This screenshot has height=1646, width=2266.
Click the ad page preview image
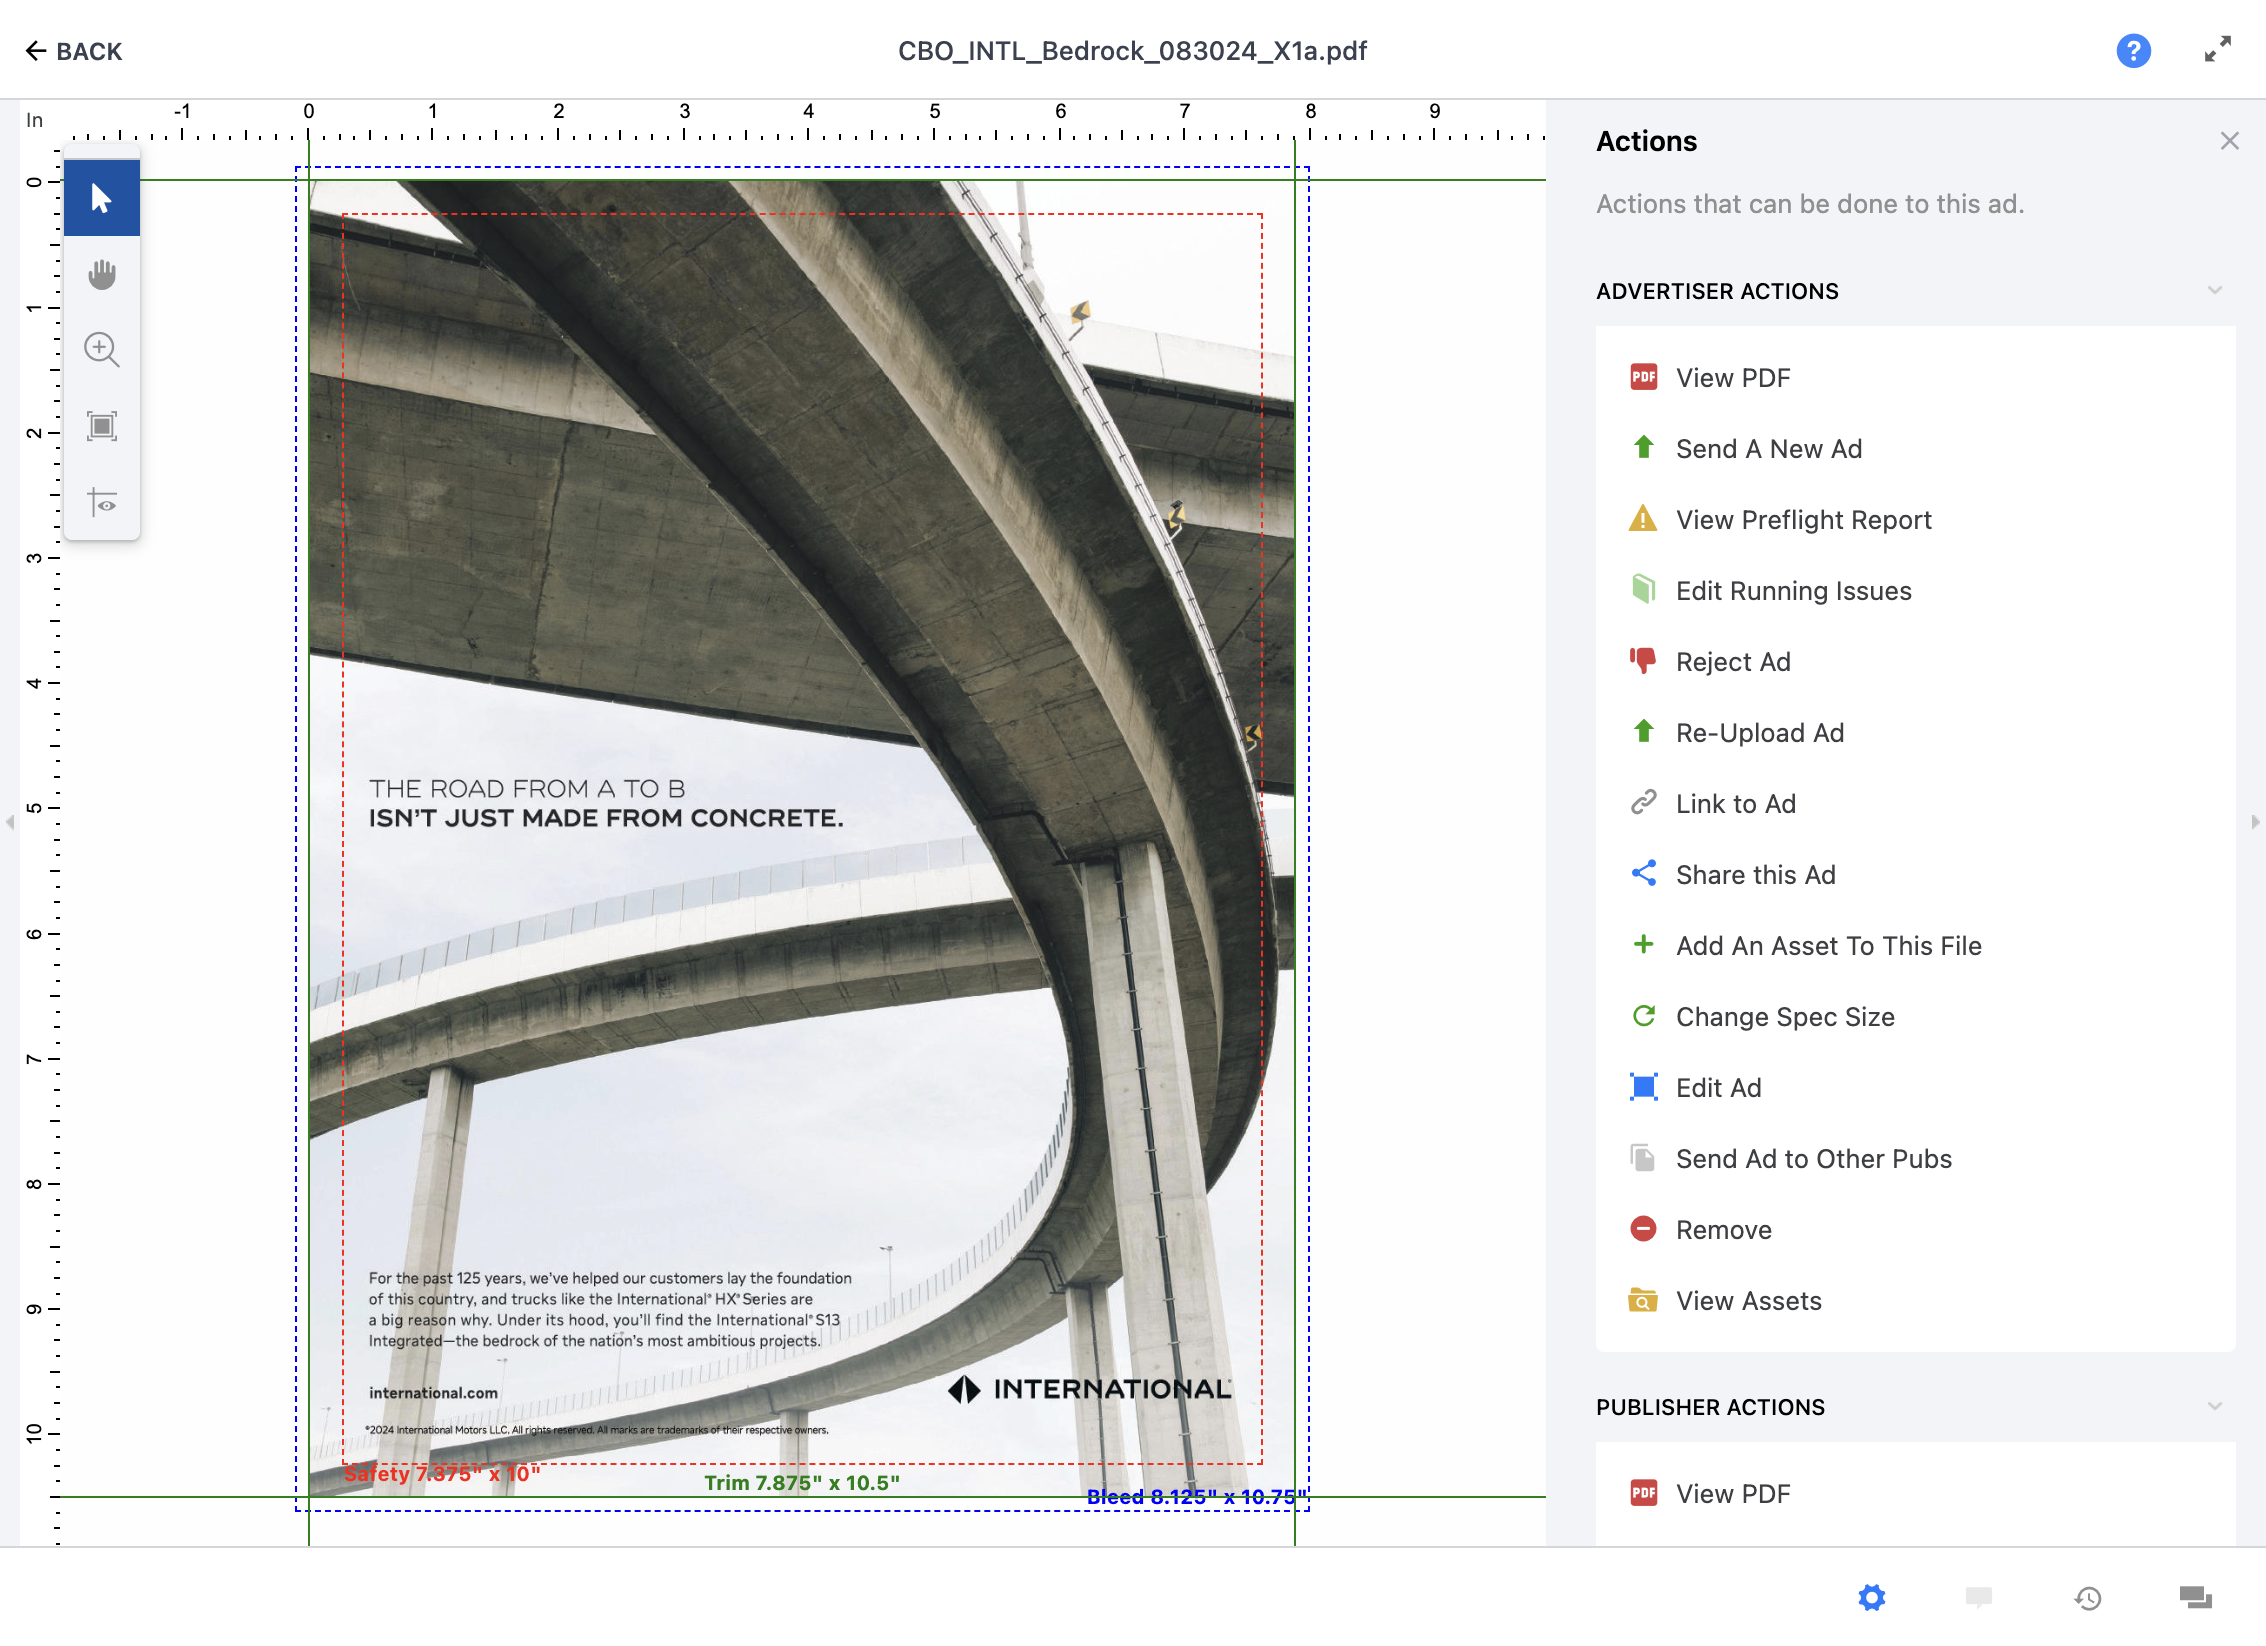coord(801,838)
